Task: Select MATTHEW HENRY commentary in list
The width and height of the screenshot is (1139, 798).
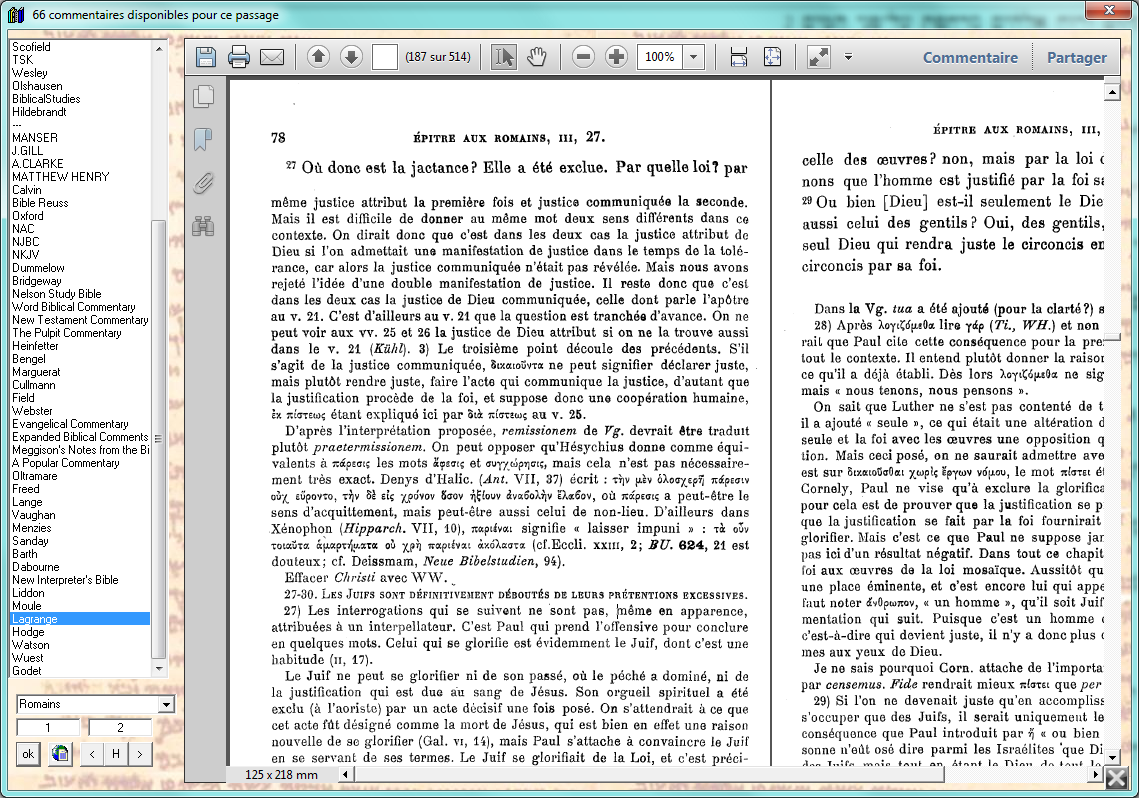Action: coord(60,176)
